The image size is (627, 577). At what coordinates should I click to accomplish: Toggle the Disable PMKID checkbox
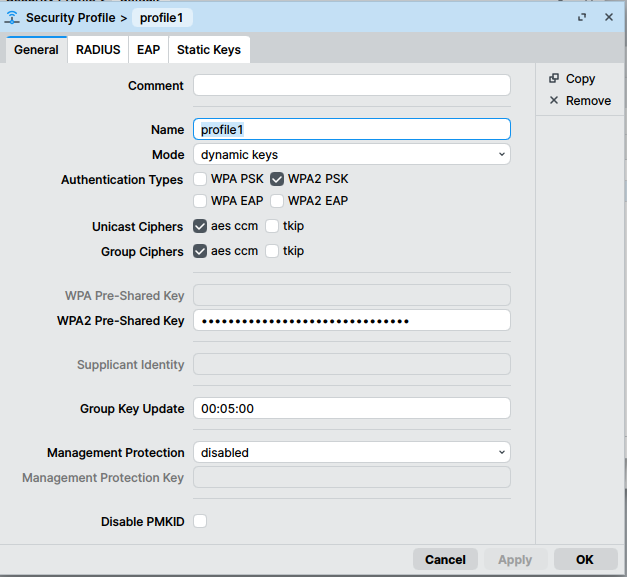coord(200,522)
